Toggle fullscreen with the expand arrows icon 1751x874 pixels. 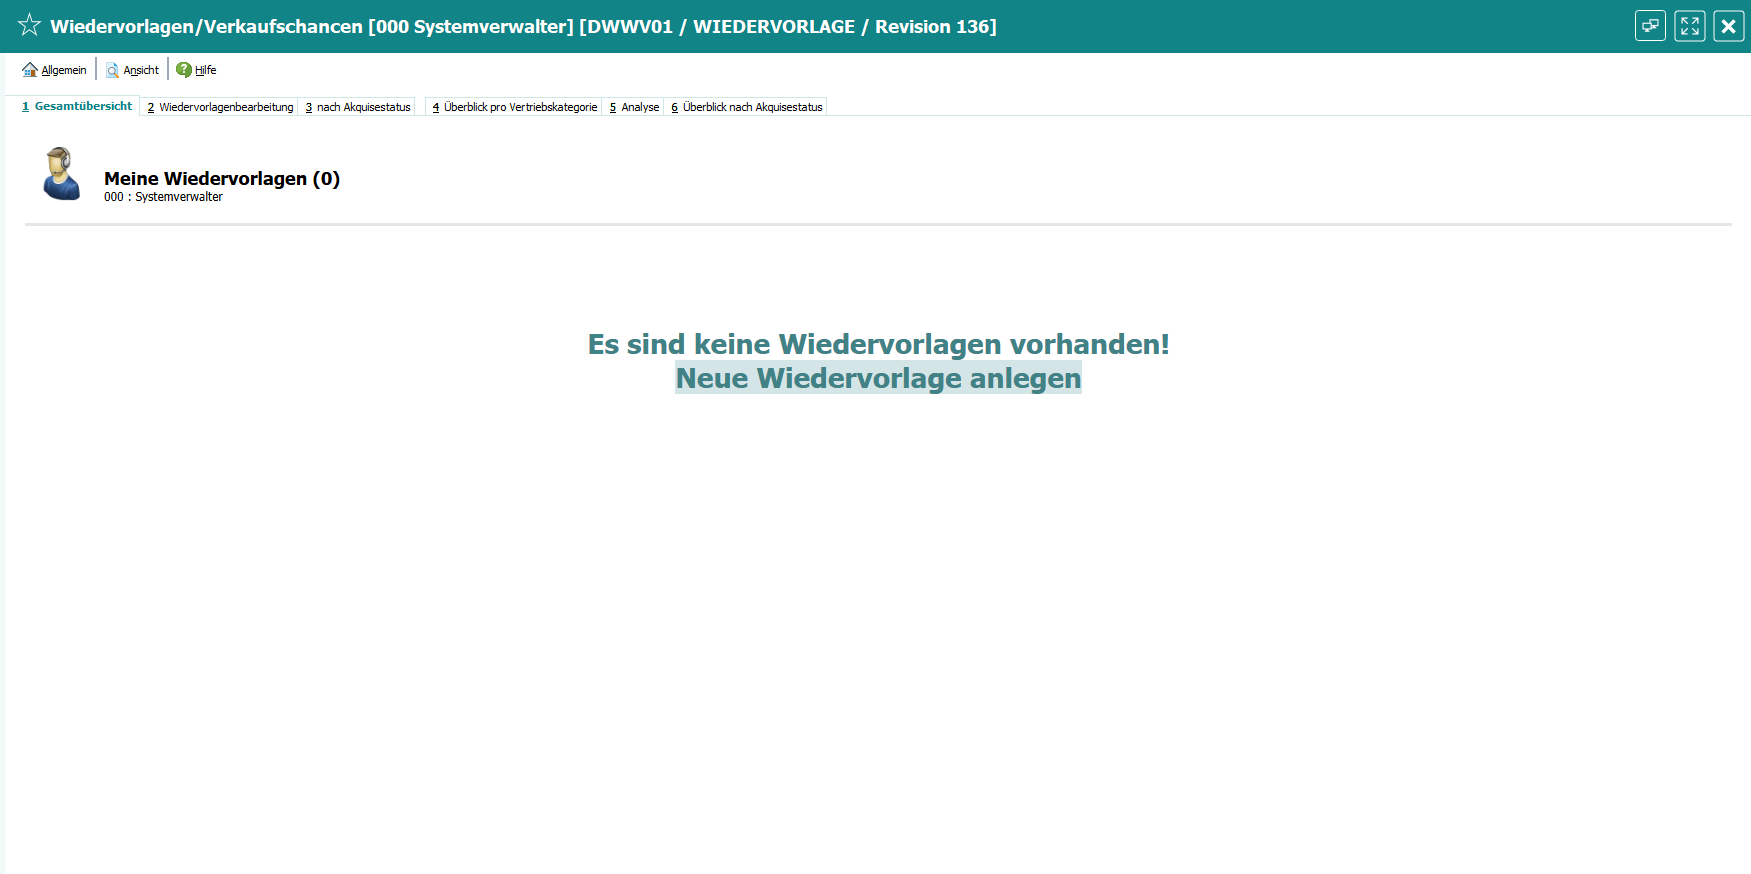1689,26
